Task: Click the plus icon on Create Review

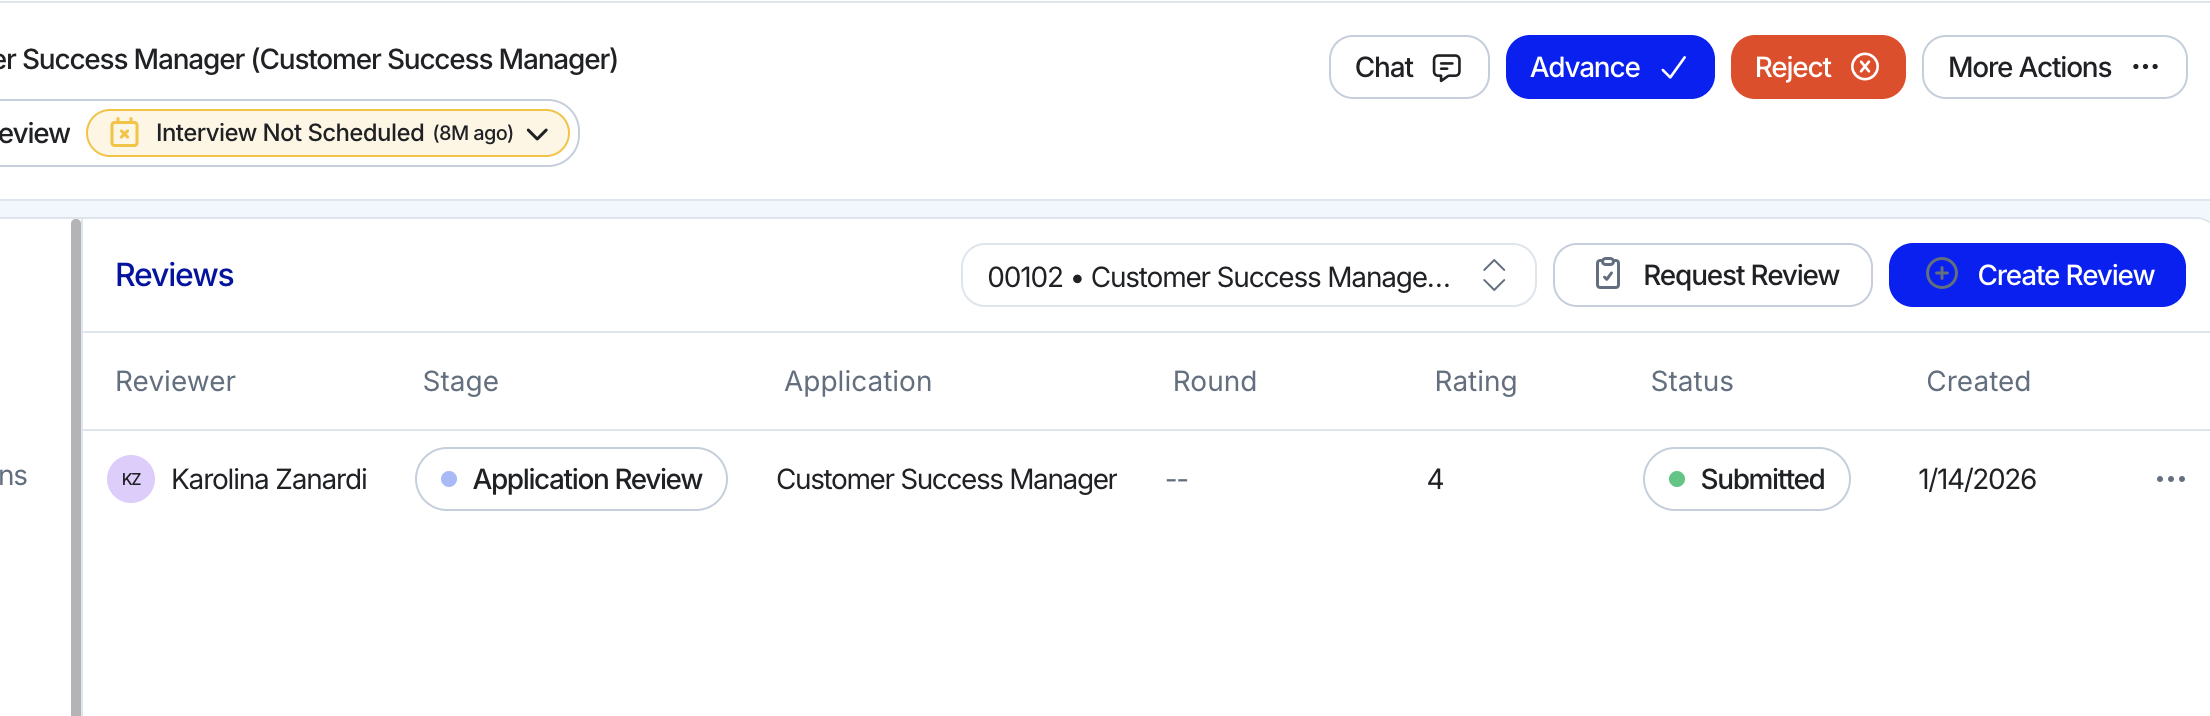Action: (1941, 274)
